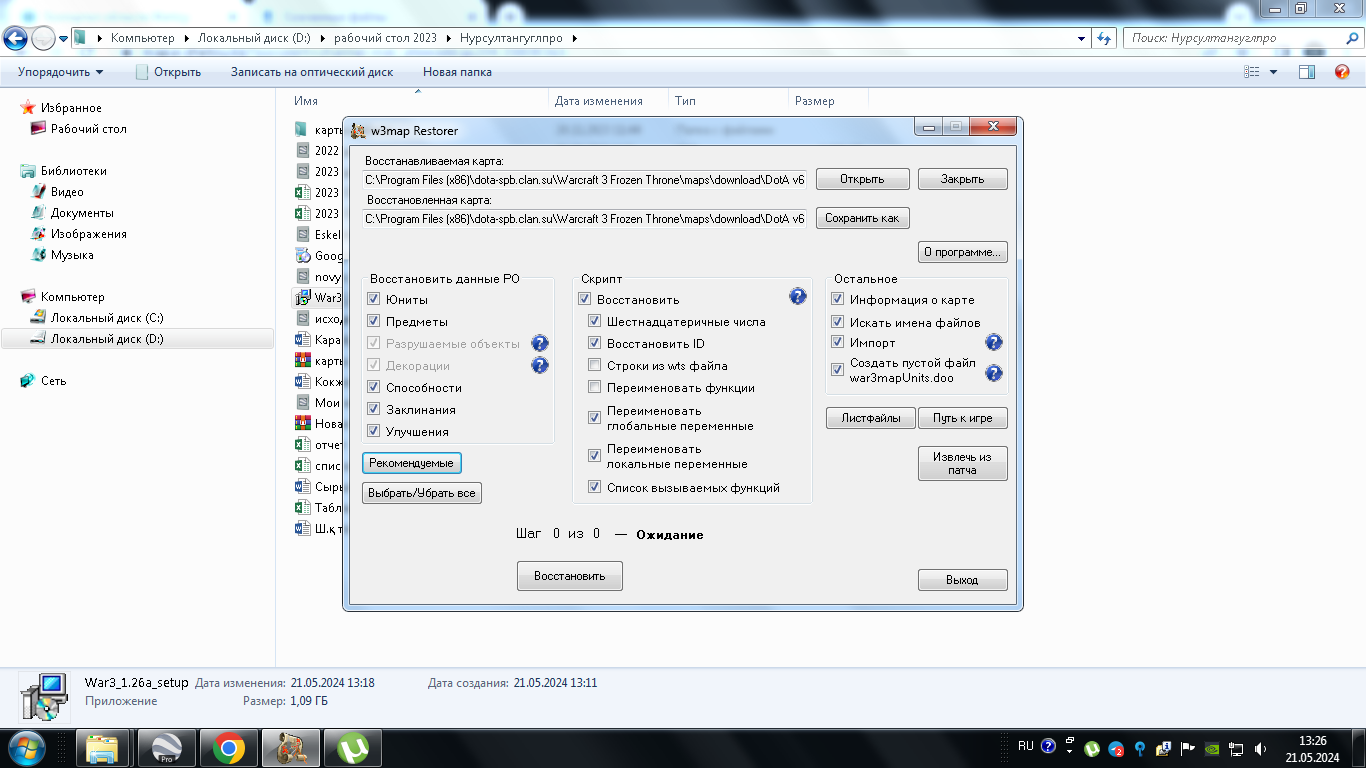Toggle Список вызываемых функций checkbox
The image size is (1366, 768).
click(x=594, y=487)
